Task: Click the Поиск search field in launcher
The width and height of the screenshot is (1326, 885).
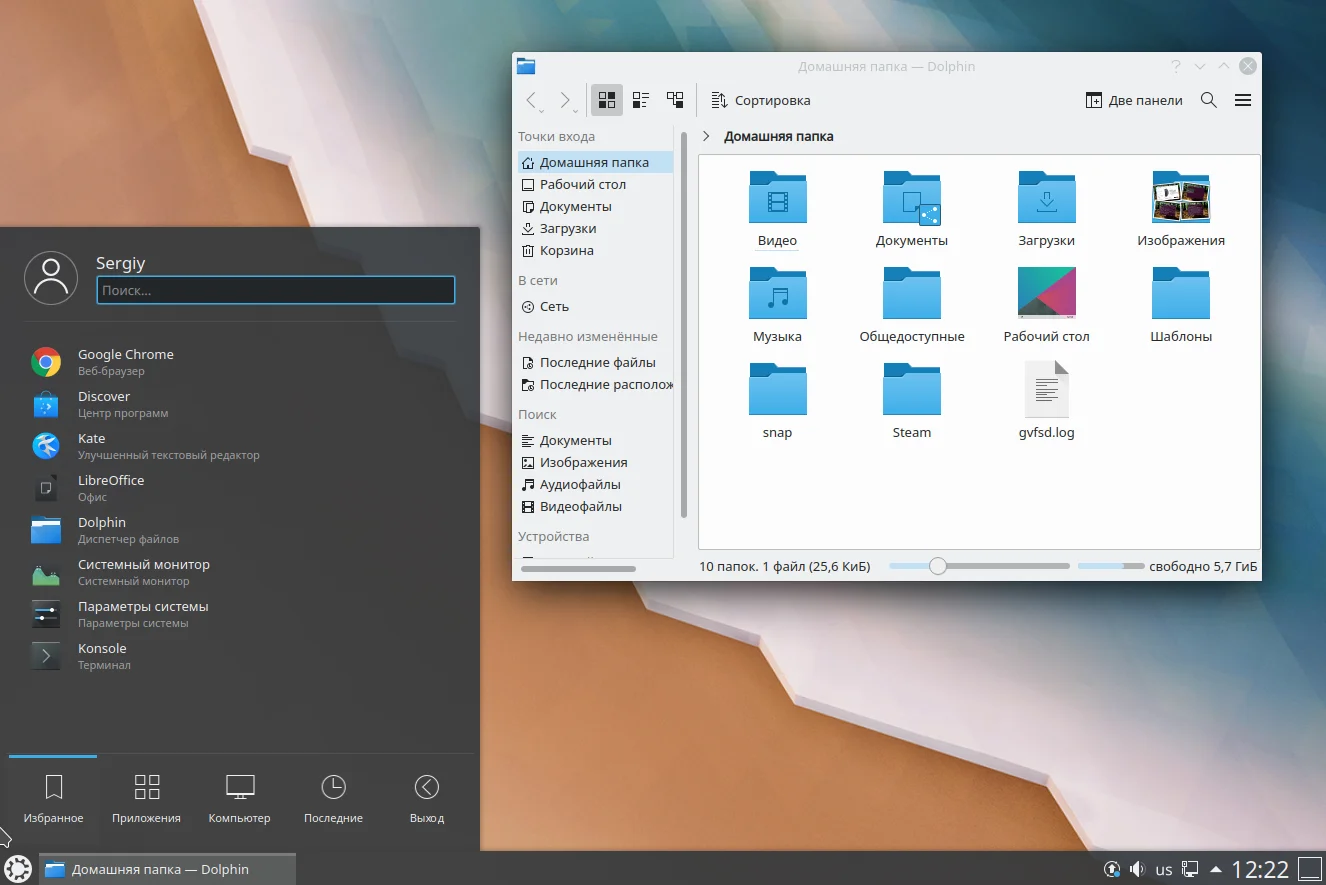Action: 275,290
